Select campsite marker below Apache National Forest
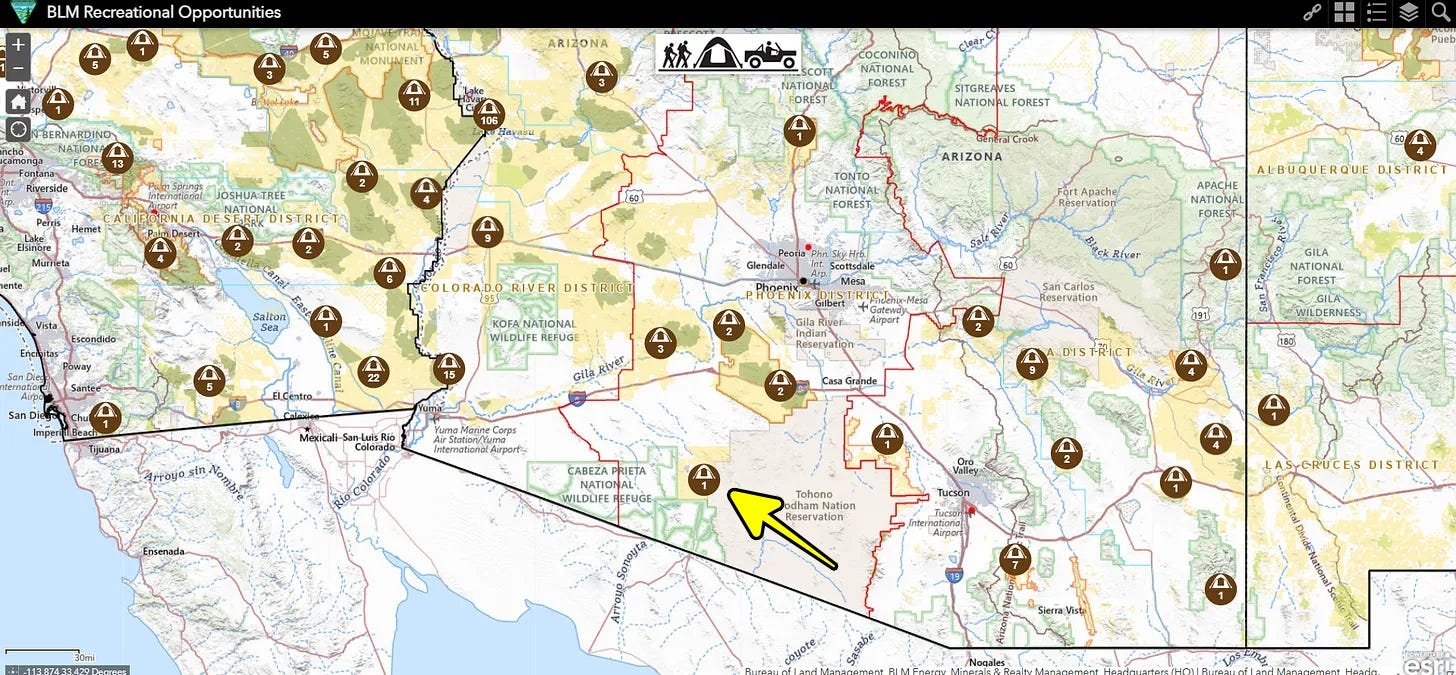1456x675 pixels. [x=1225, y=264]
